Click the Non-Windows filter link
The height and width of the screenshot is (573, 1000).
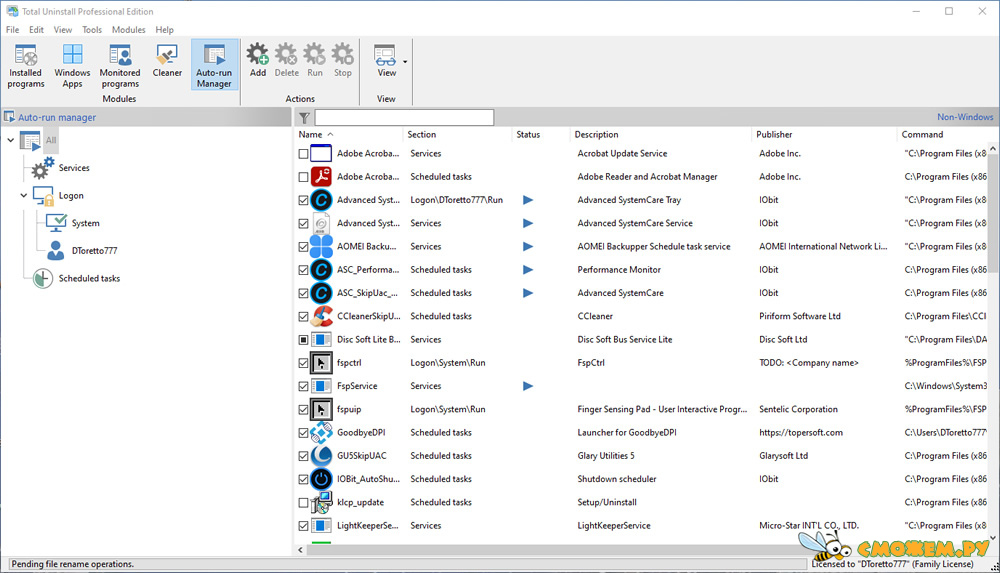point(965,117)
